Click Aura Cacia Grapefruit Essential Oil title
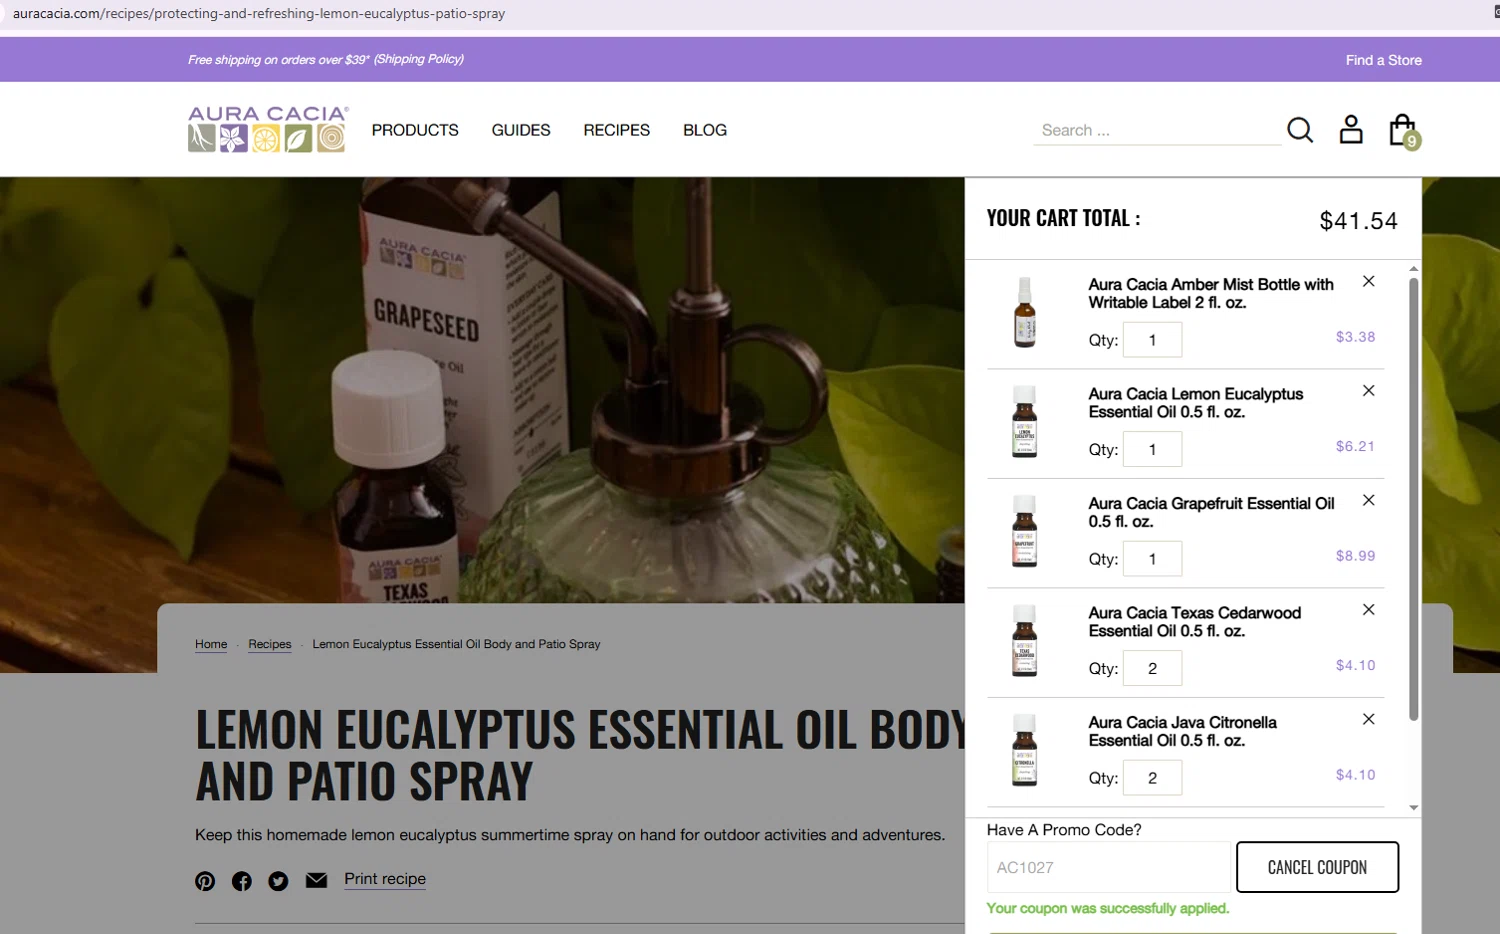The image size is (1500, 934). pyautogui.click(x=1212, y=512)
